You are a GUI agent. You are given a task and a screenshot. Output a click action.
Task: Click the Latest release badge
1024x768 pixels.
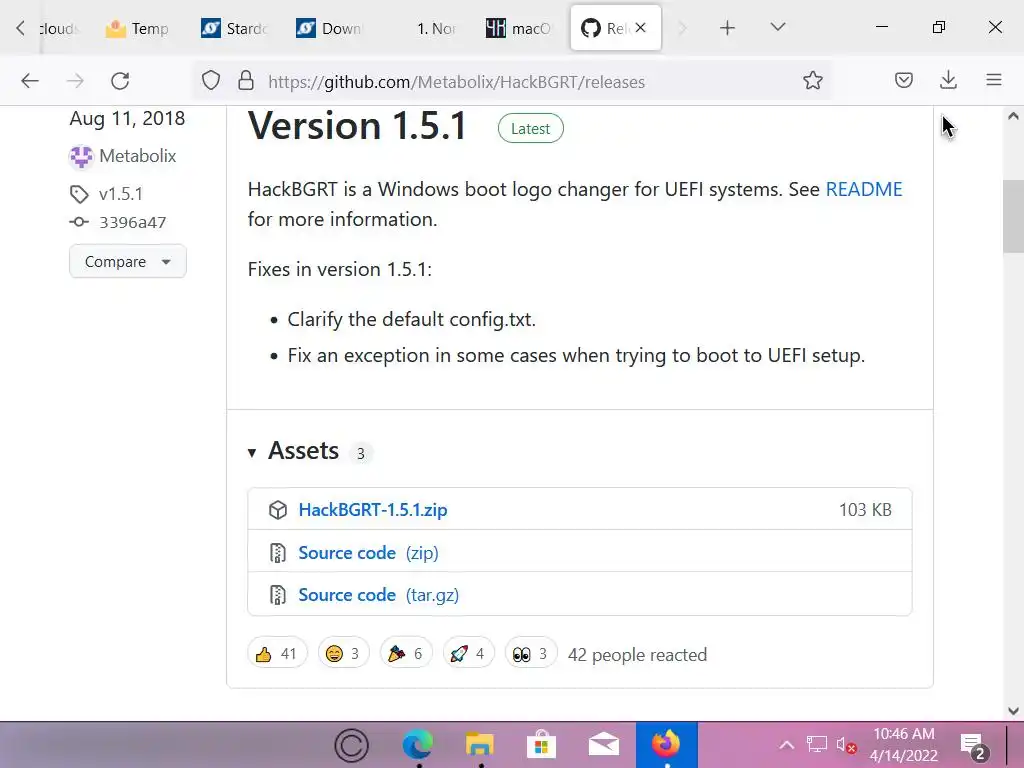530,129
